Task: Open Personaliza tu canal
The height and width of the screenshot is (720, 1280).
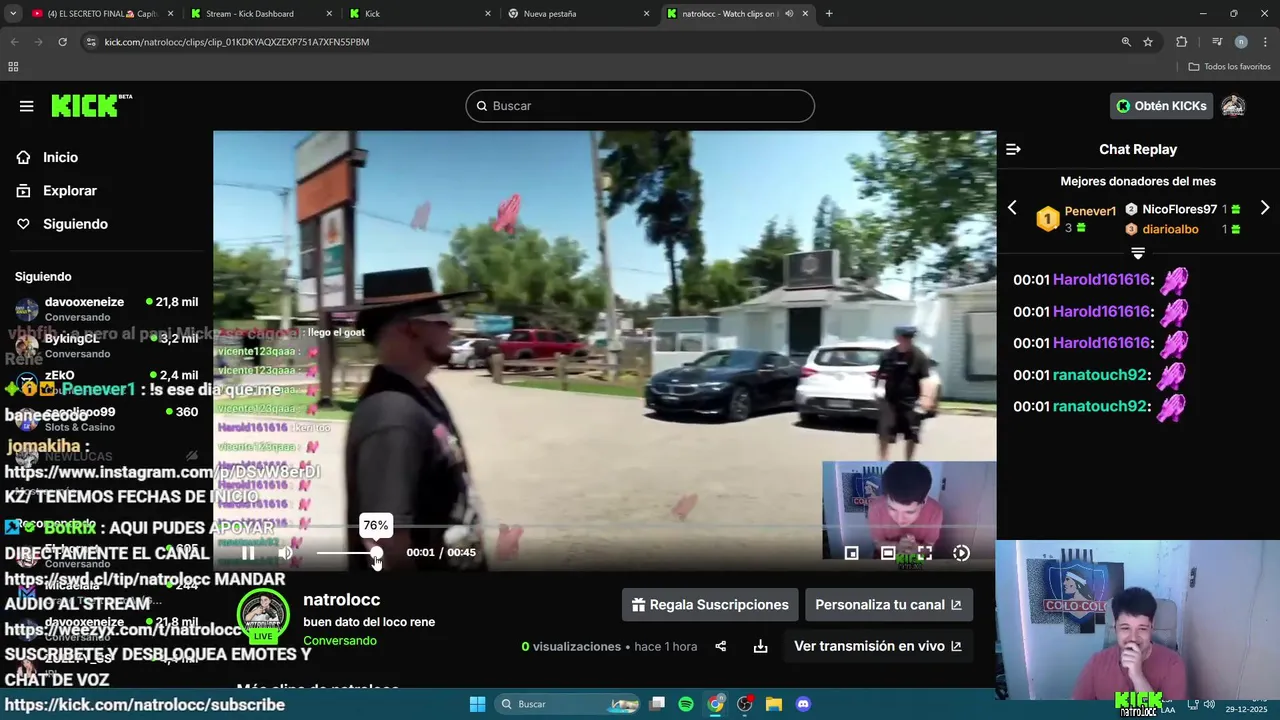Action: [x=888, y=605]
